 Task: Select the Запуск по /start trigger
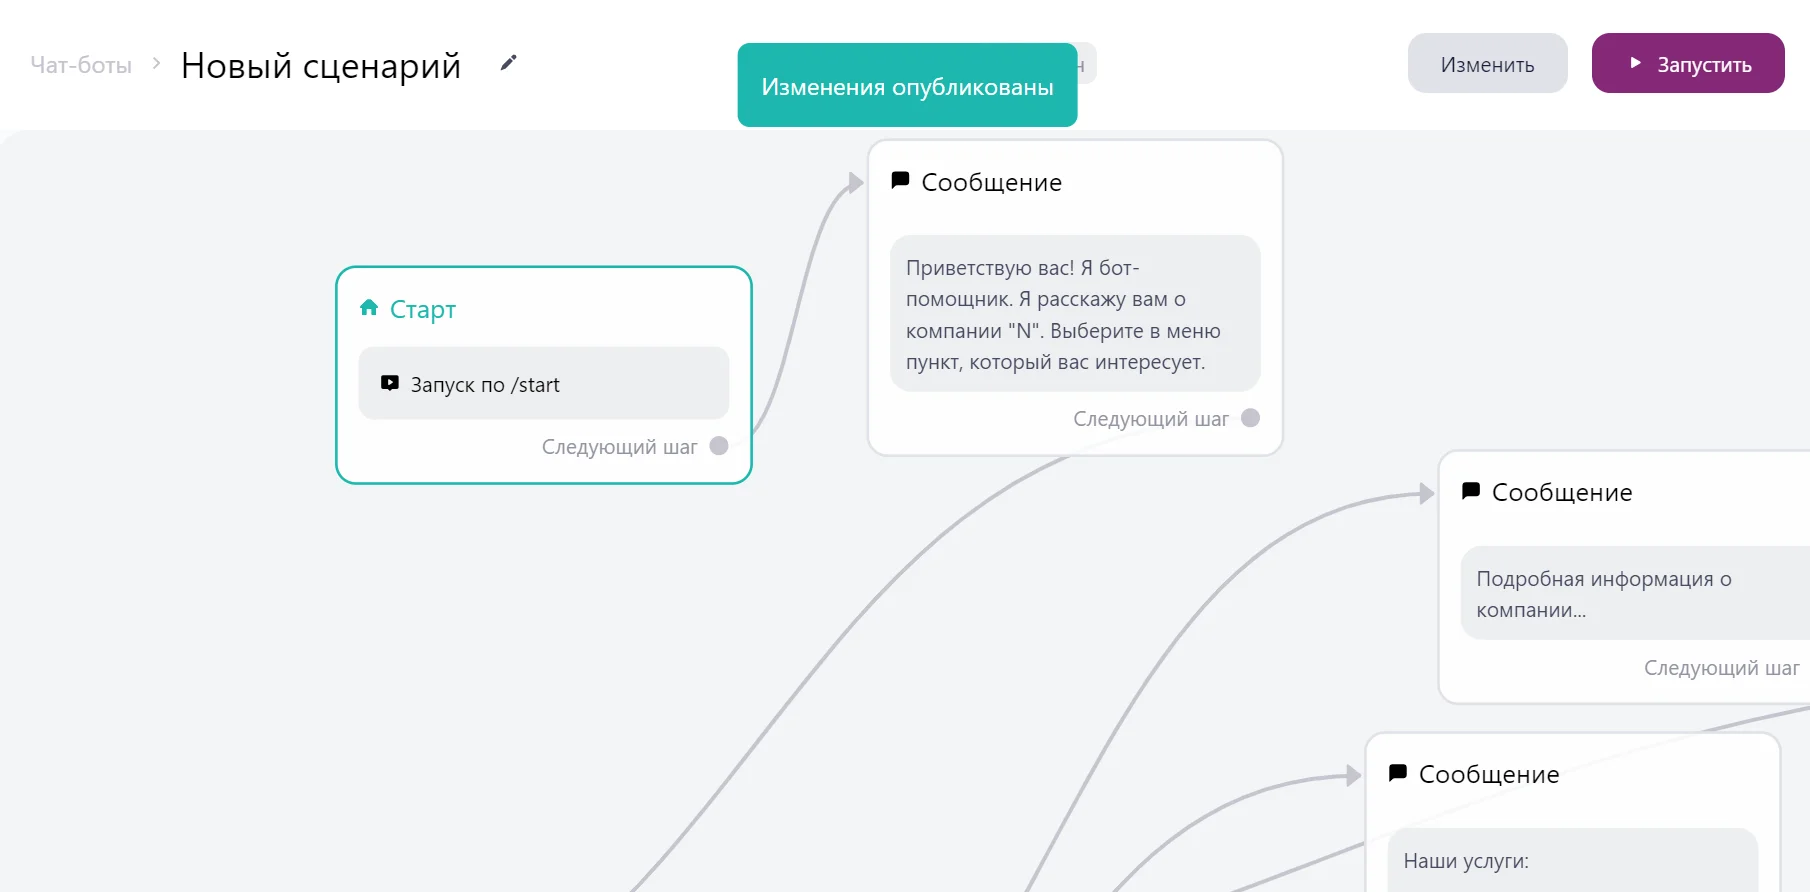(x=543, y=383)
